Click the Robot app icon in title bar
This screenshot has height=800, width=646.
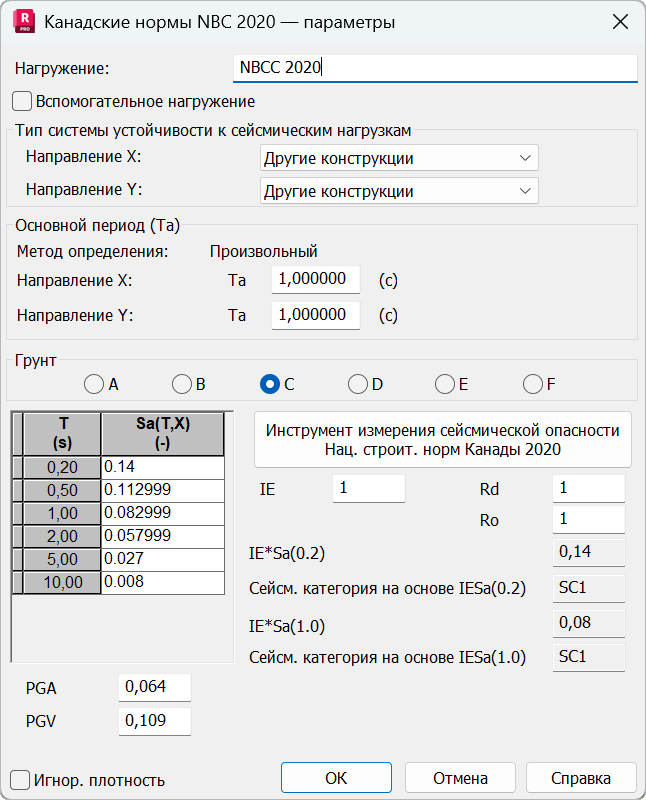click(x=24, y=21)
